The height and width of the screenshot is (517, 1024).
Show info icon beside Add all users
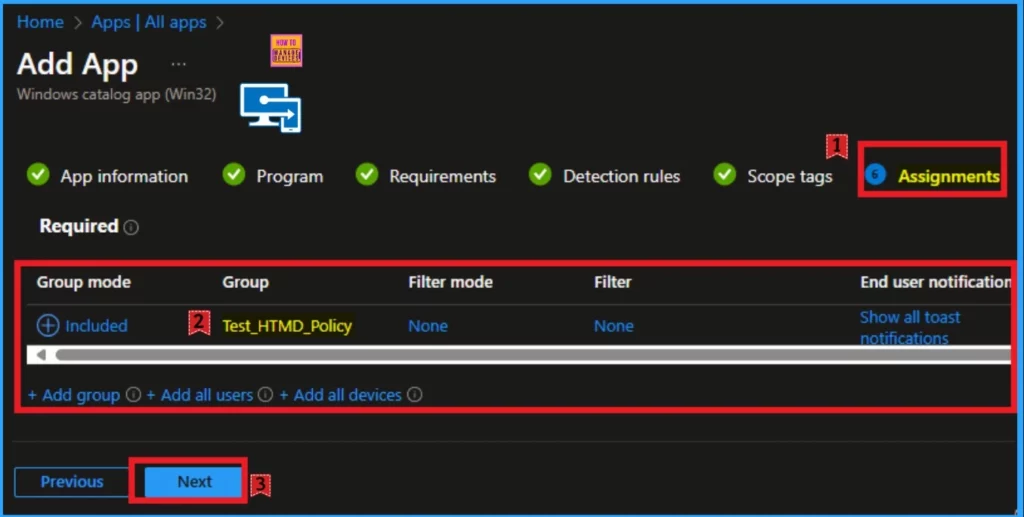point(265,394)
